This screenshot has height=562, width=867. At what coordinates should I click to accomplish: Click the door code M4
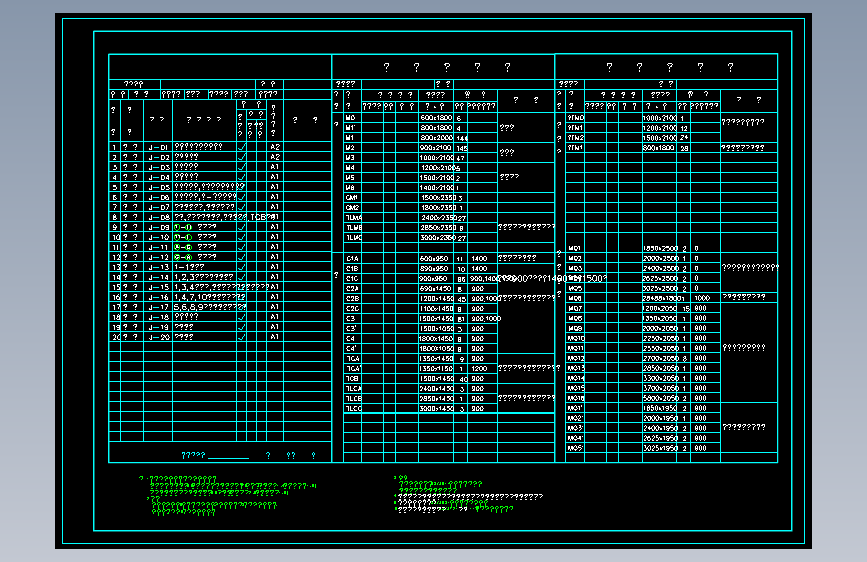pyautogui.click(x=350, y=168)
